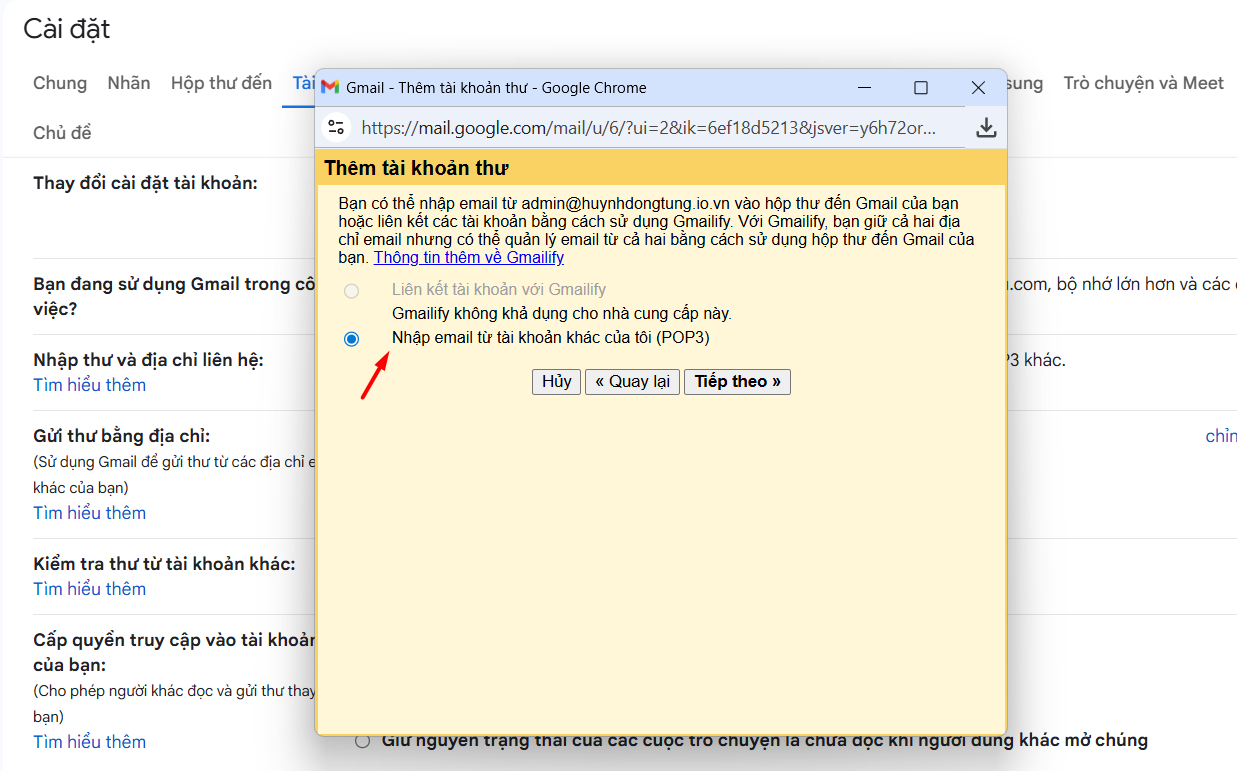Viewport: 1237px width, 771px height.
Task: Open Tìm hiểu thêm under Cấp quyền truy cập
Action: tap(90, 742)
